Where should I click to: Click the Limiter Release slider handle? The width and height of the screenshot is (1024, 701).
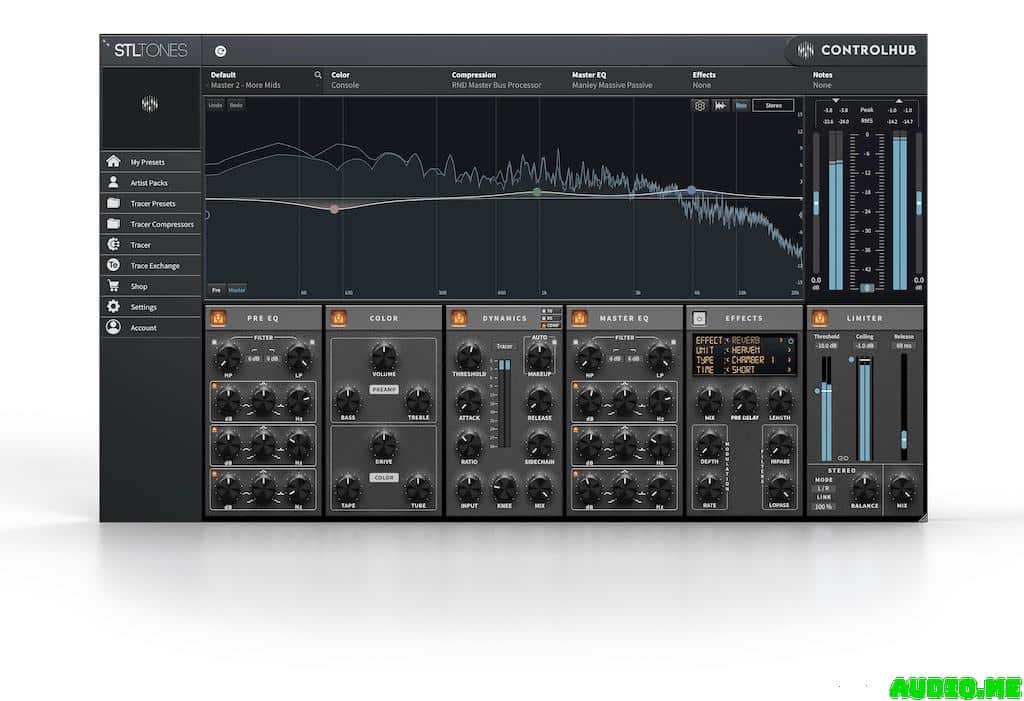click(x=904, y=438)
